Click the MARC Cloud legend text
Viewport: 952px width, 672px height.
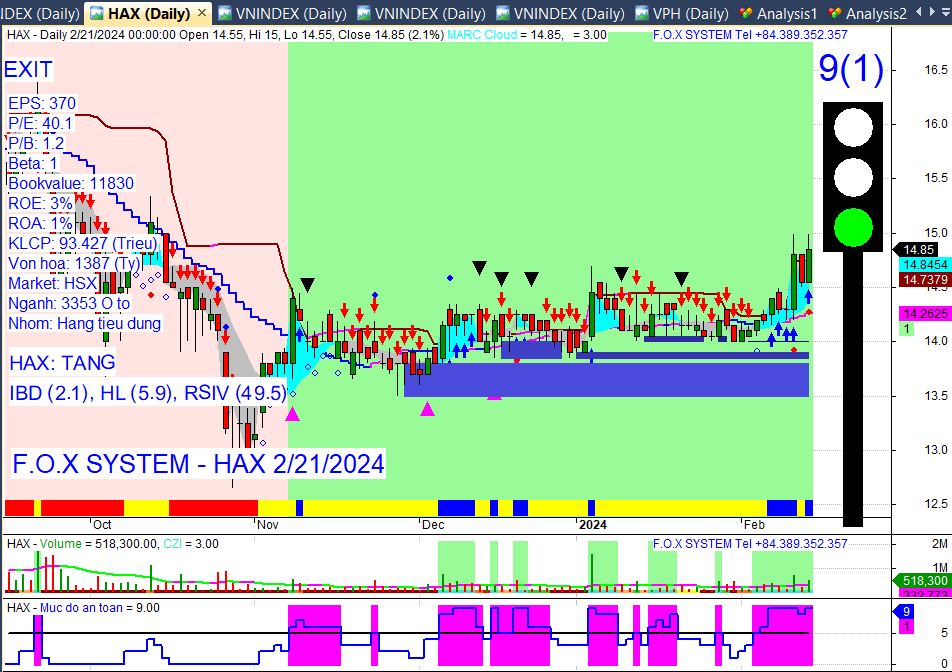pyautogui.click(x=482, y=35)
